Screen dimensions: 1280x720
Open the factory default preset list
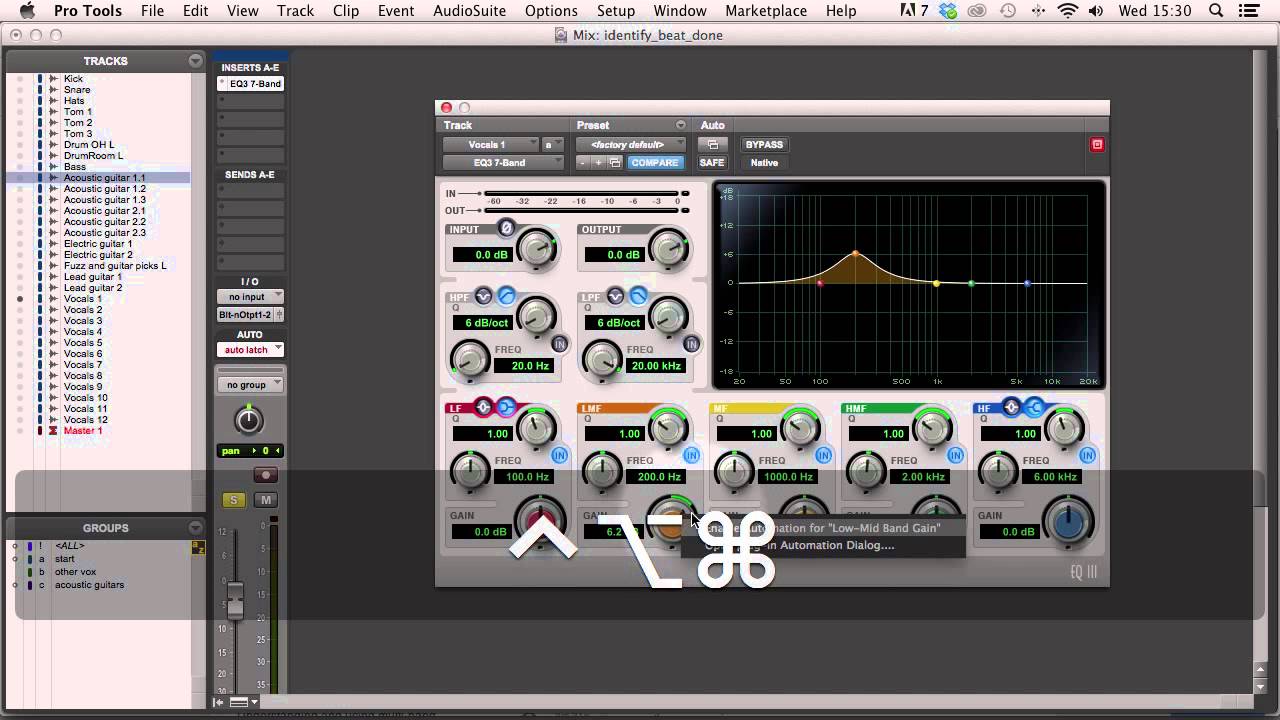tap(631, 145)
